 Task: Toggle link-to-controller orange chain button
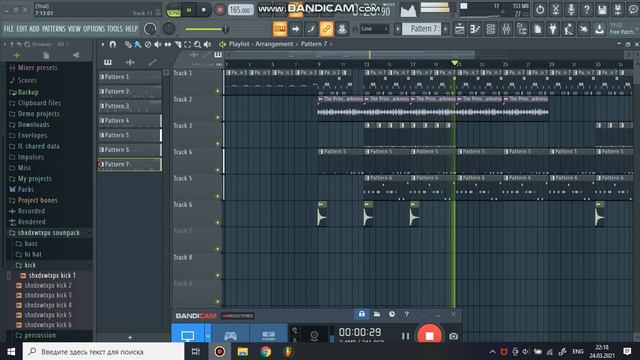[x=326, y=29]
